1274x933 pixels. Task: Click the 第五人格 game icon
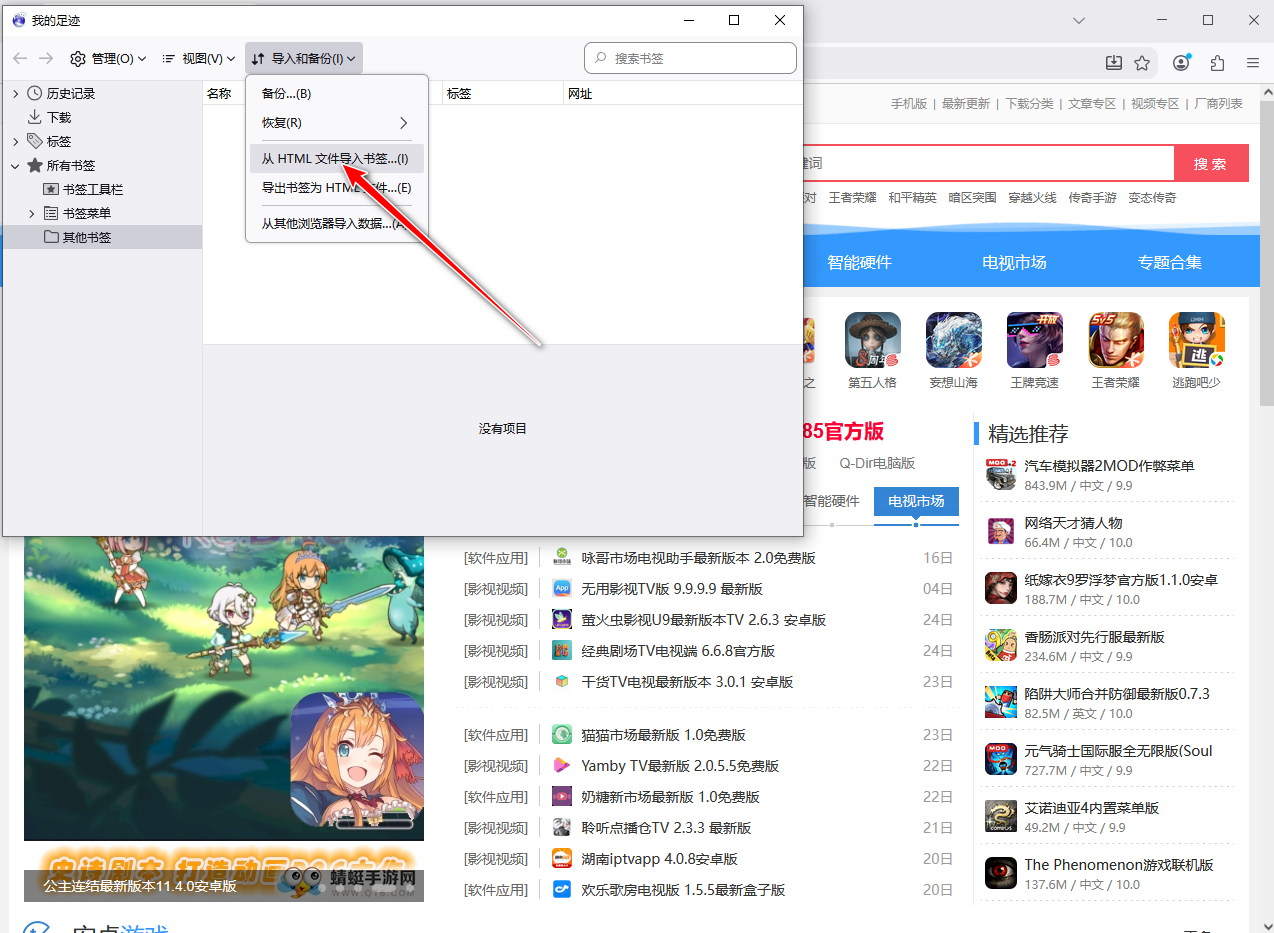coord(873,340)
